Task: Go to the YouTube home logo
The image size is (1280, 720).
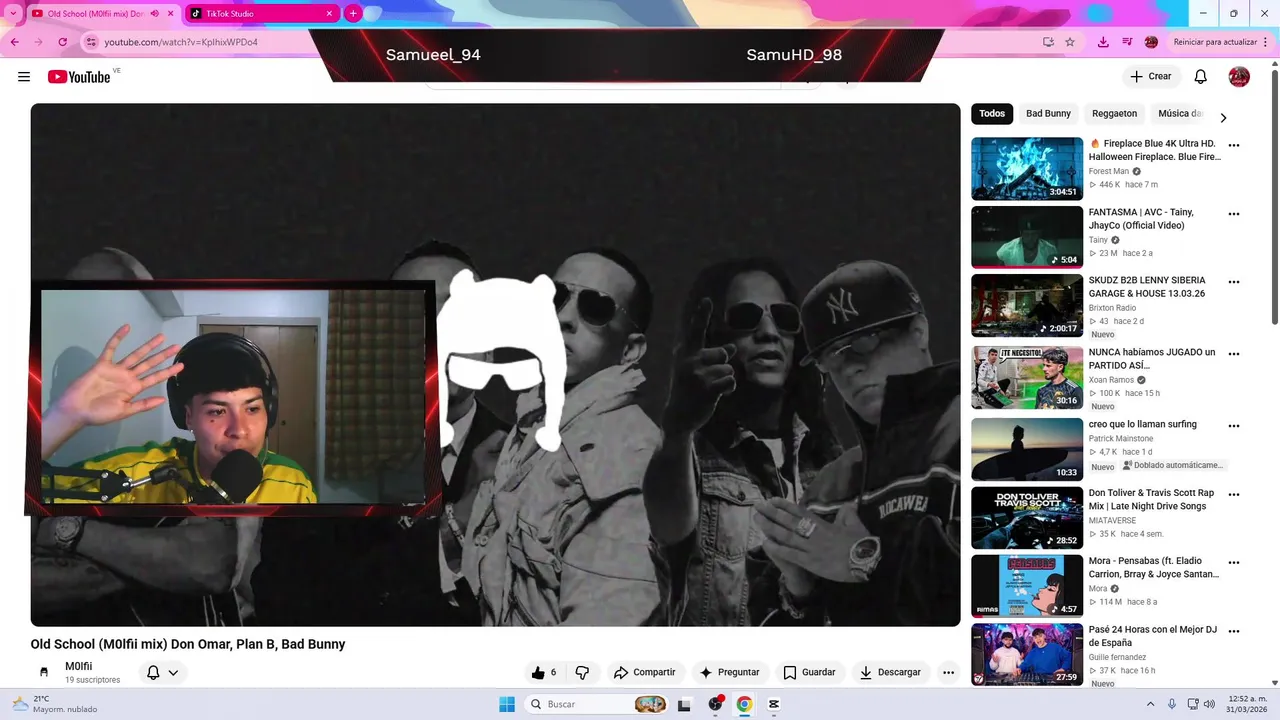Action: tap(79, 77)
